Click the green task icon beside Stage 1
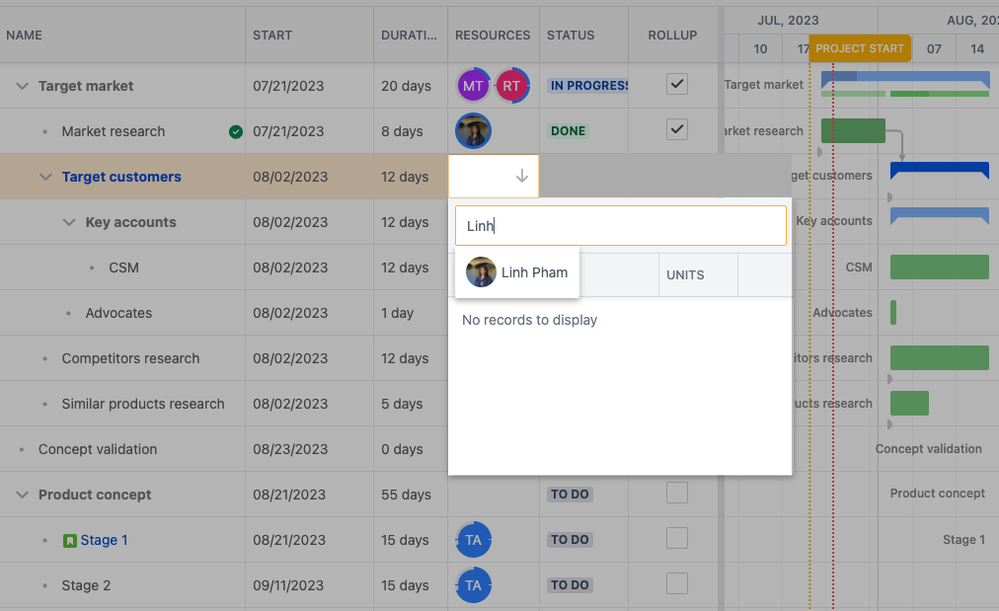 (69, 540)
